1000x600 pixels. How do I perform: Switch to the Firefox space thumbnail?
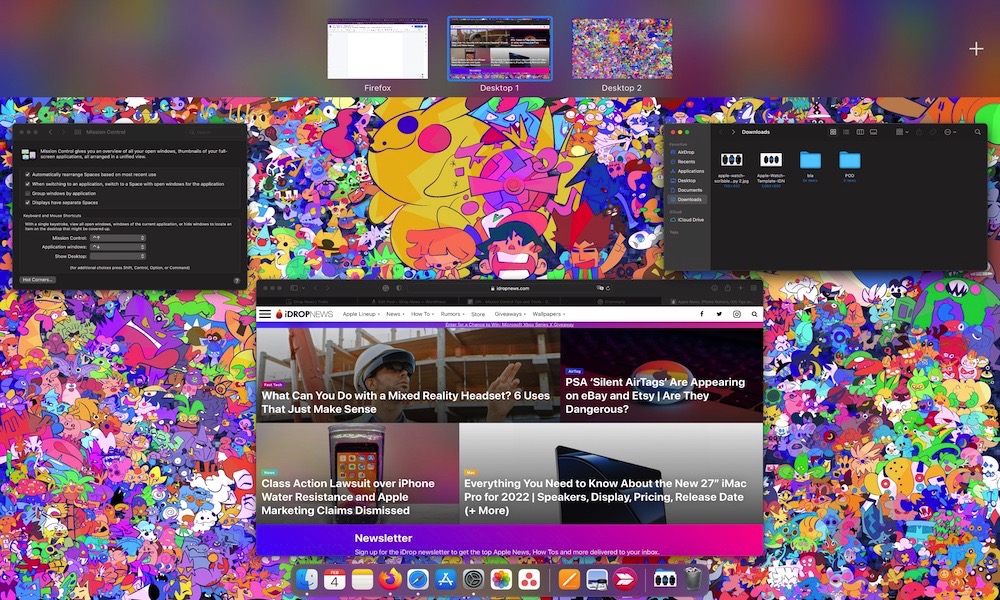[378, 49]
